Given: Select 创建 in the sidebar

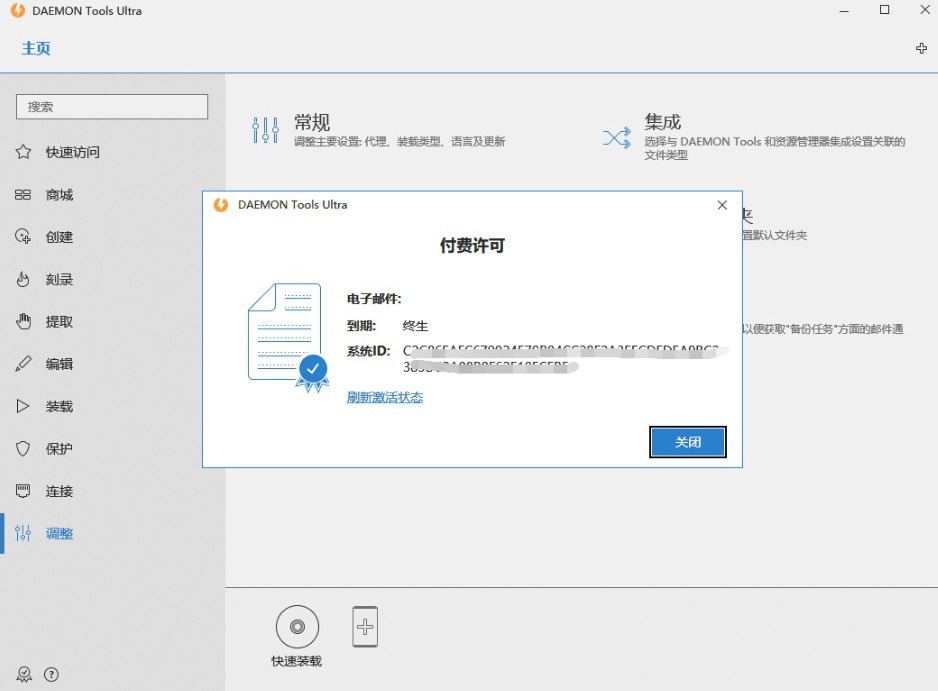Looking at the screenshot, I should [59, 237].
